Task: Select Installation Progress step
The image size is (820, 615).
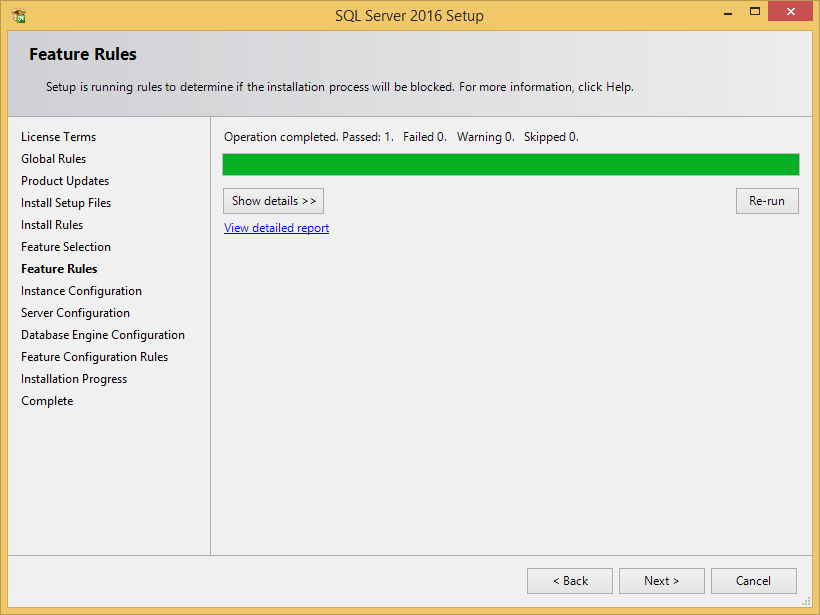Action: (x=74, y=379)
